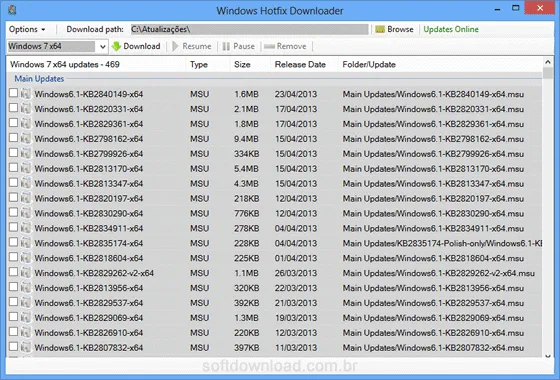
Task: Click the MSU file icon for KB2798162
Action: 26,139
